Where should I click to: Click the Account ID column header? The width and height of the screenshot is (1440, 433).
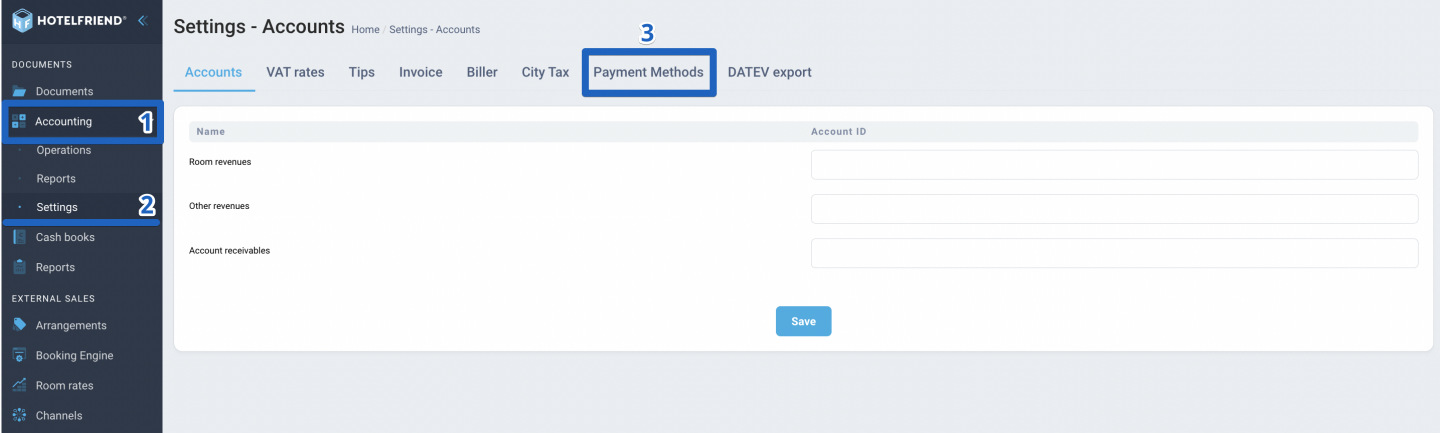click(x=839, y=132)
